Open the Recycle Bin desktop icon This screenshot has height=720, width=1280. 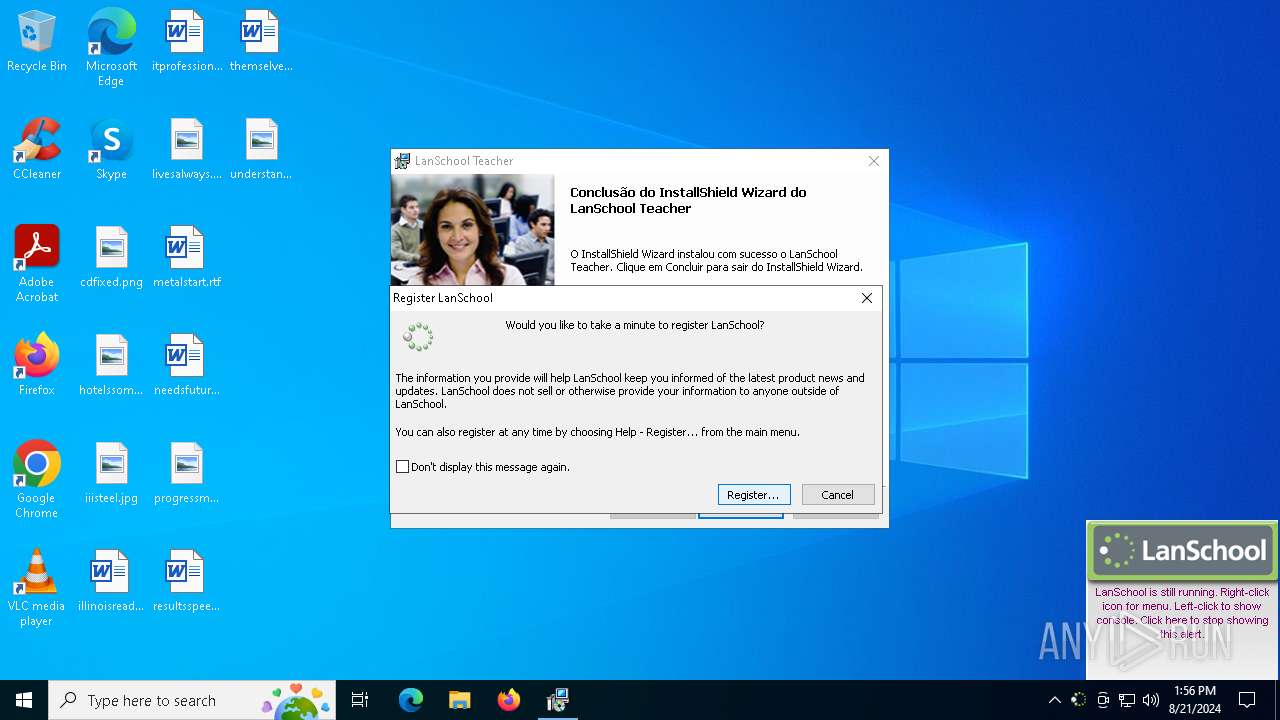click(37, 42)
